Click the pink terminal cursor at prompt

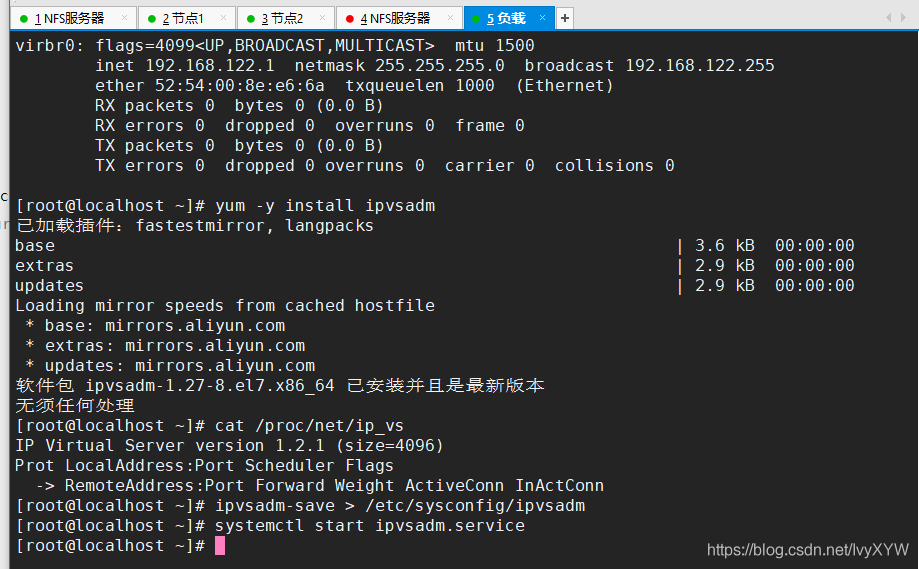click(220, 546)
